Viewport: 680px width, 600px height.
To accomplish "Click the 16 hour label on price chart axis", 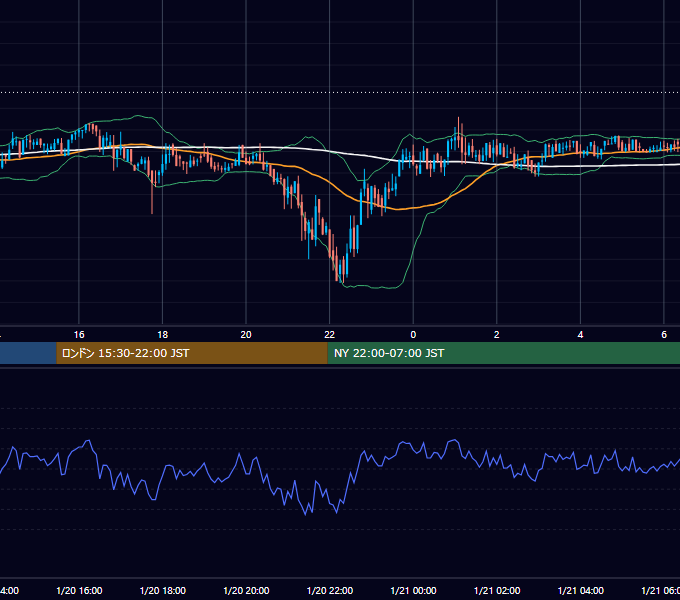I will click(79, 335).
